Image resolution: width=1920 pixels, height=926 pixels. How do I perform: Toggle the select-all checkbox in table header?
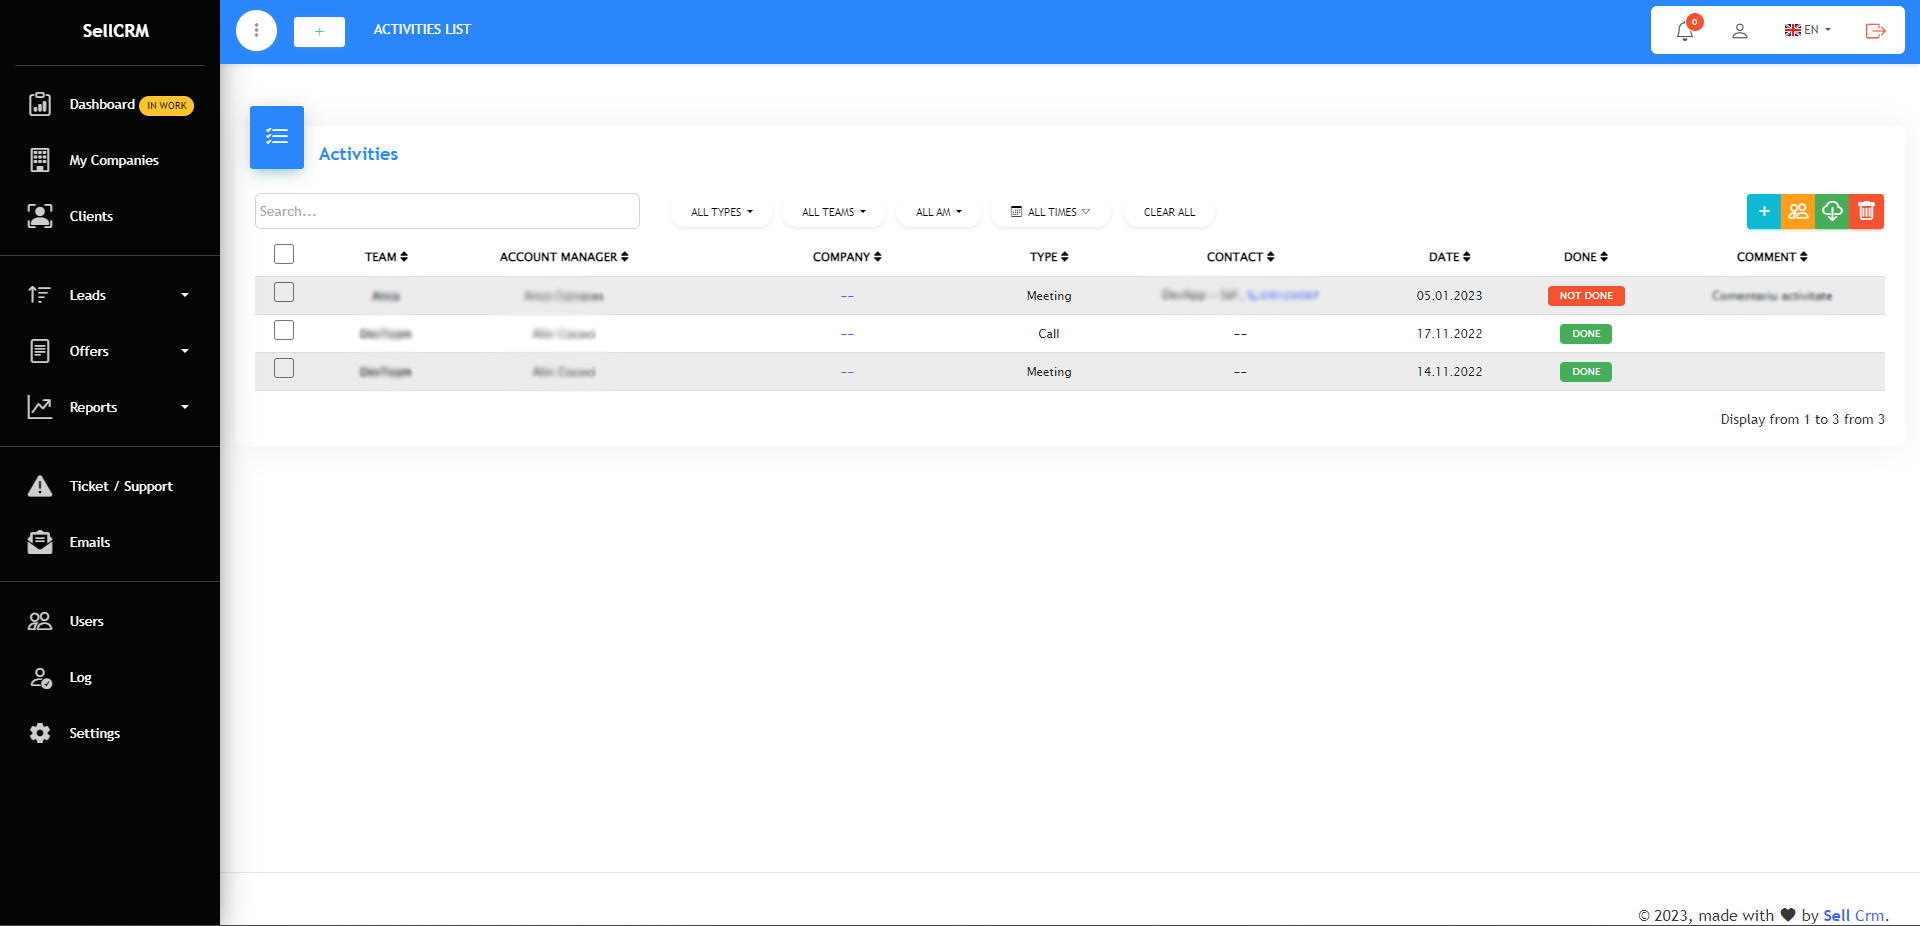(284, 255)
